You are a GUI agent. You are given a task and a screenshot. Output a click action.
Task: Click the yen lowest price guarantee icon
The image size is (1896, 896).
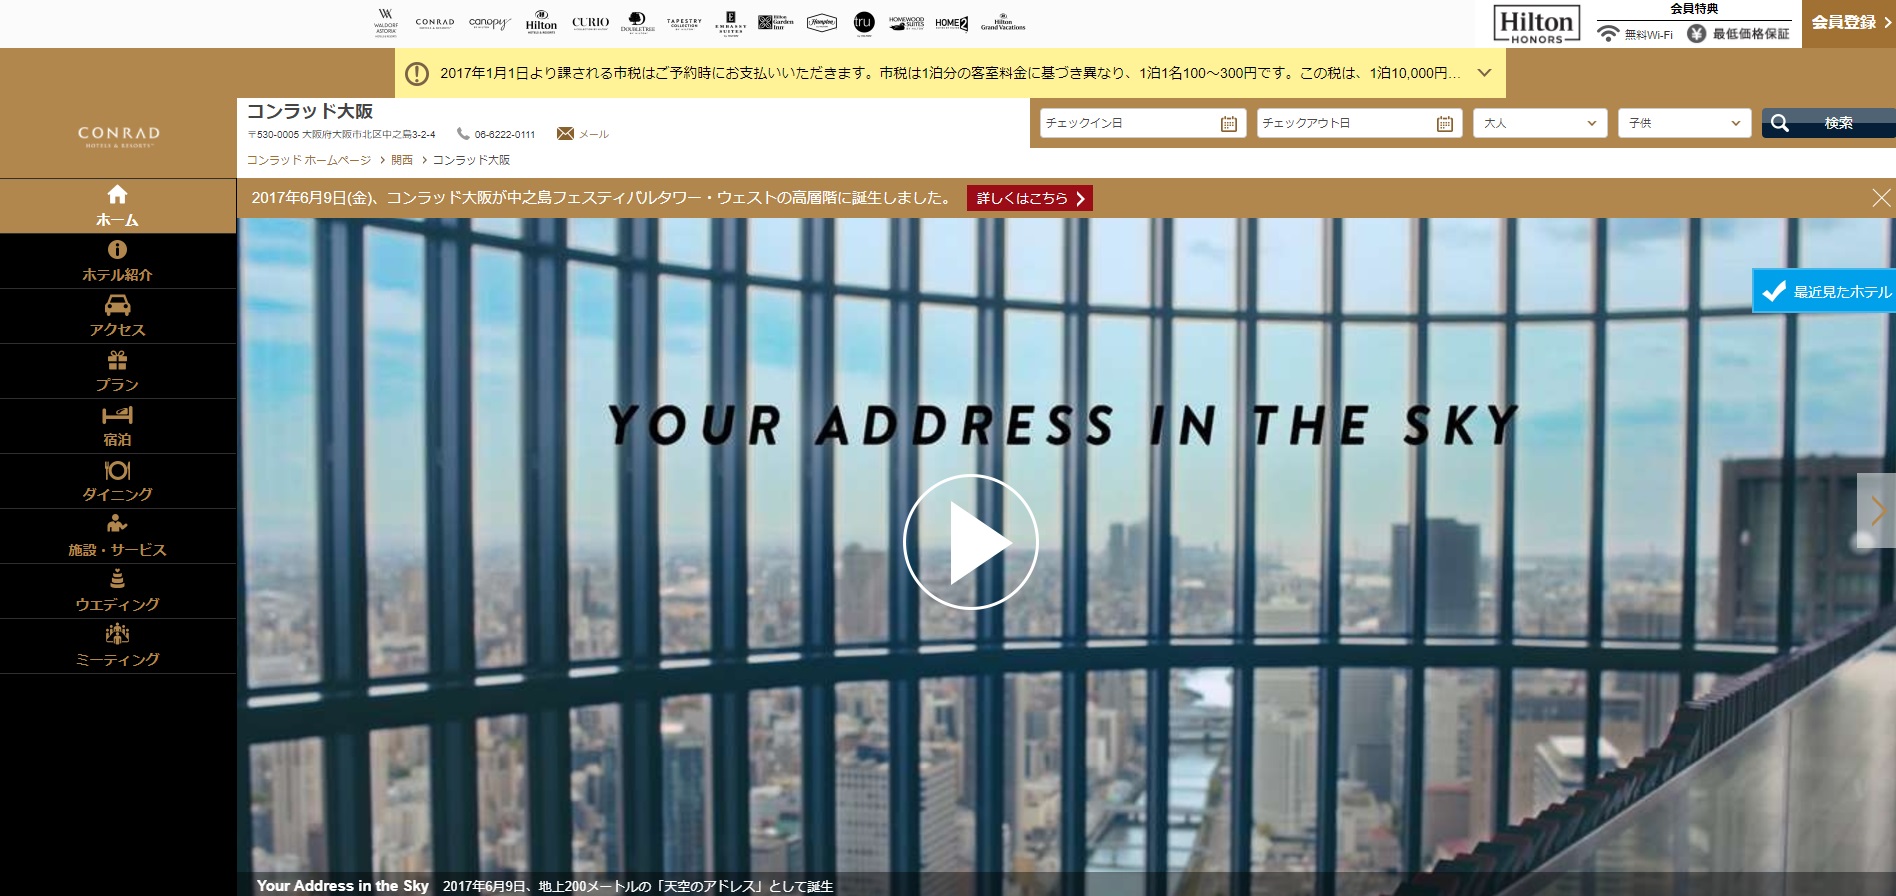1696,34
